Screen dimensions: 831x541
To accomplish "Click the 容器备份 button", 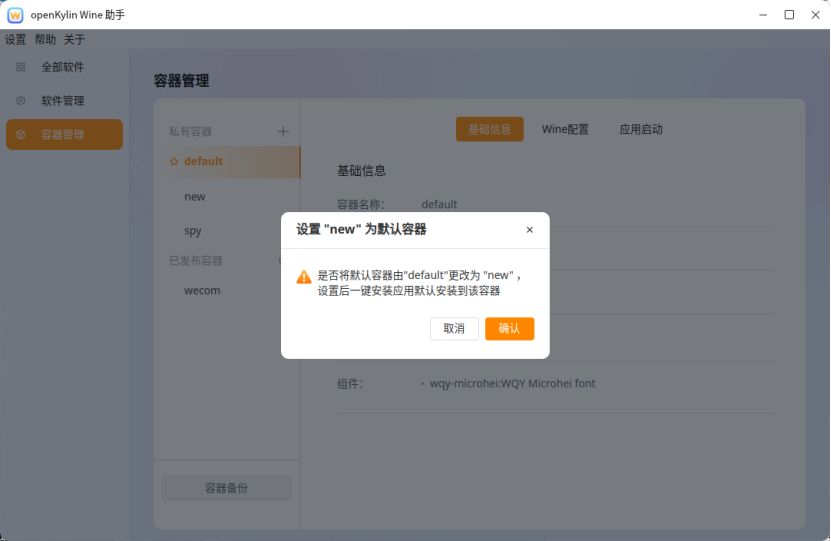I will (x=226, y=488).
